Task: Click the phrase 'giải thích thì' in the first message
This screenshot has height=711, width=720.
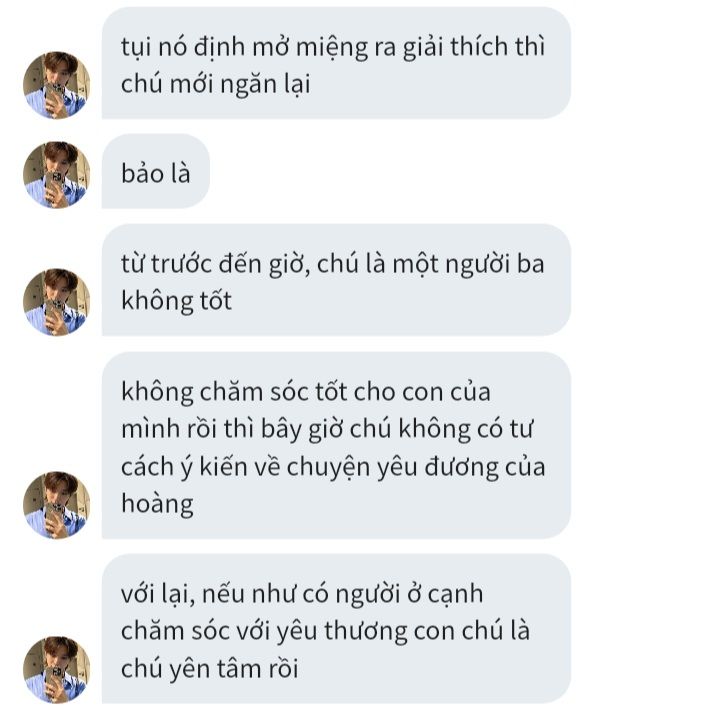Action: 474,48
